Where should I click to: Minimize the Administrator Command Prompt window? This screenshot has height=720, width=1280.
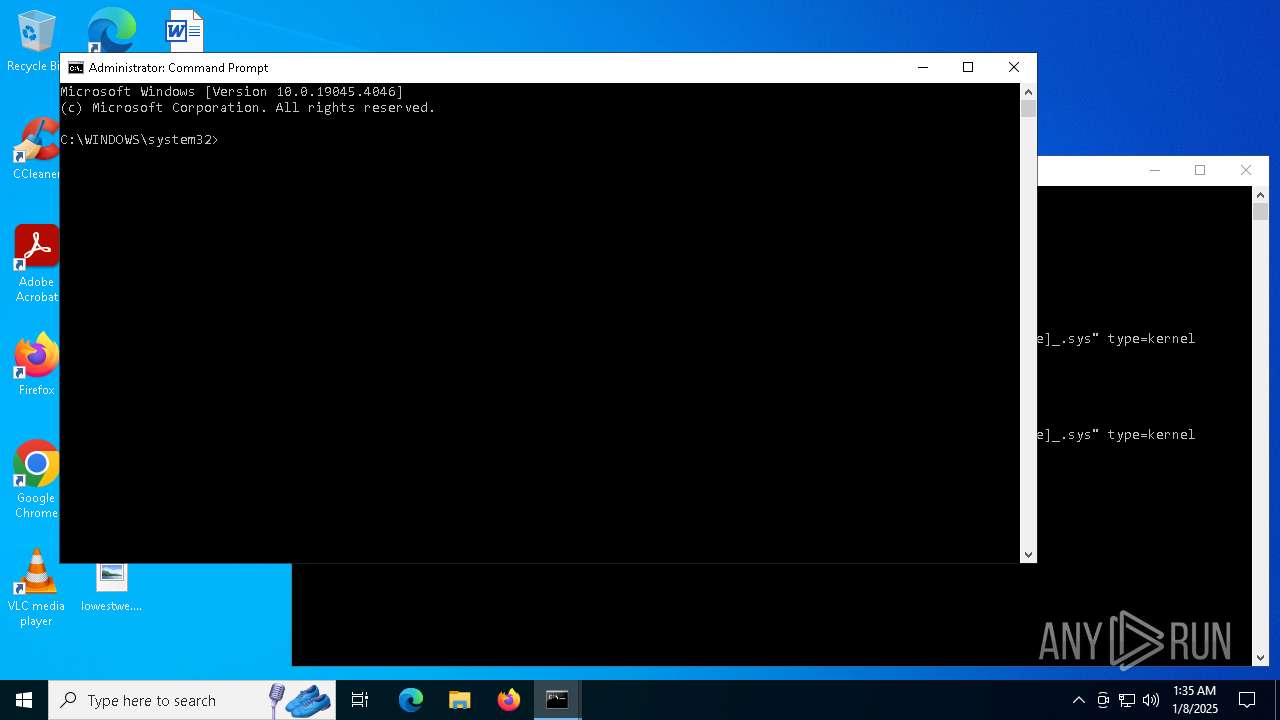(x=922, y=68)
